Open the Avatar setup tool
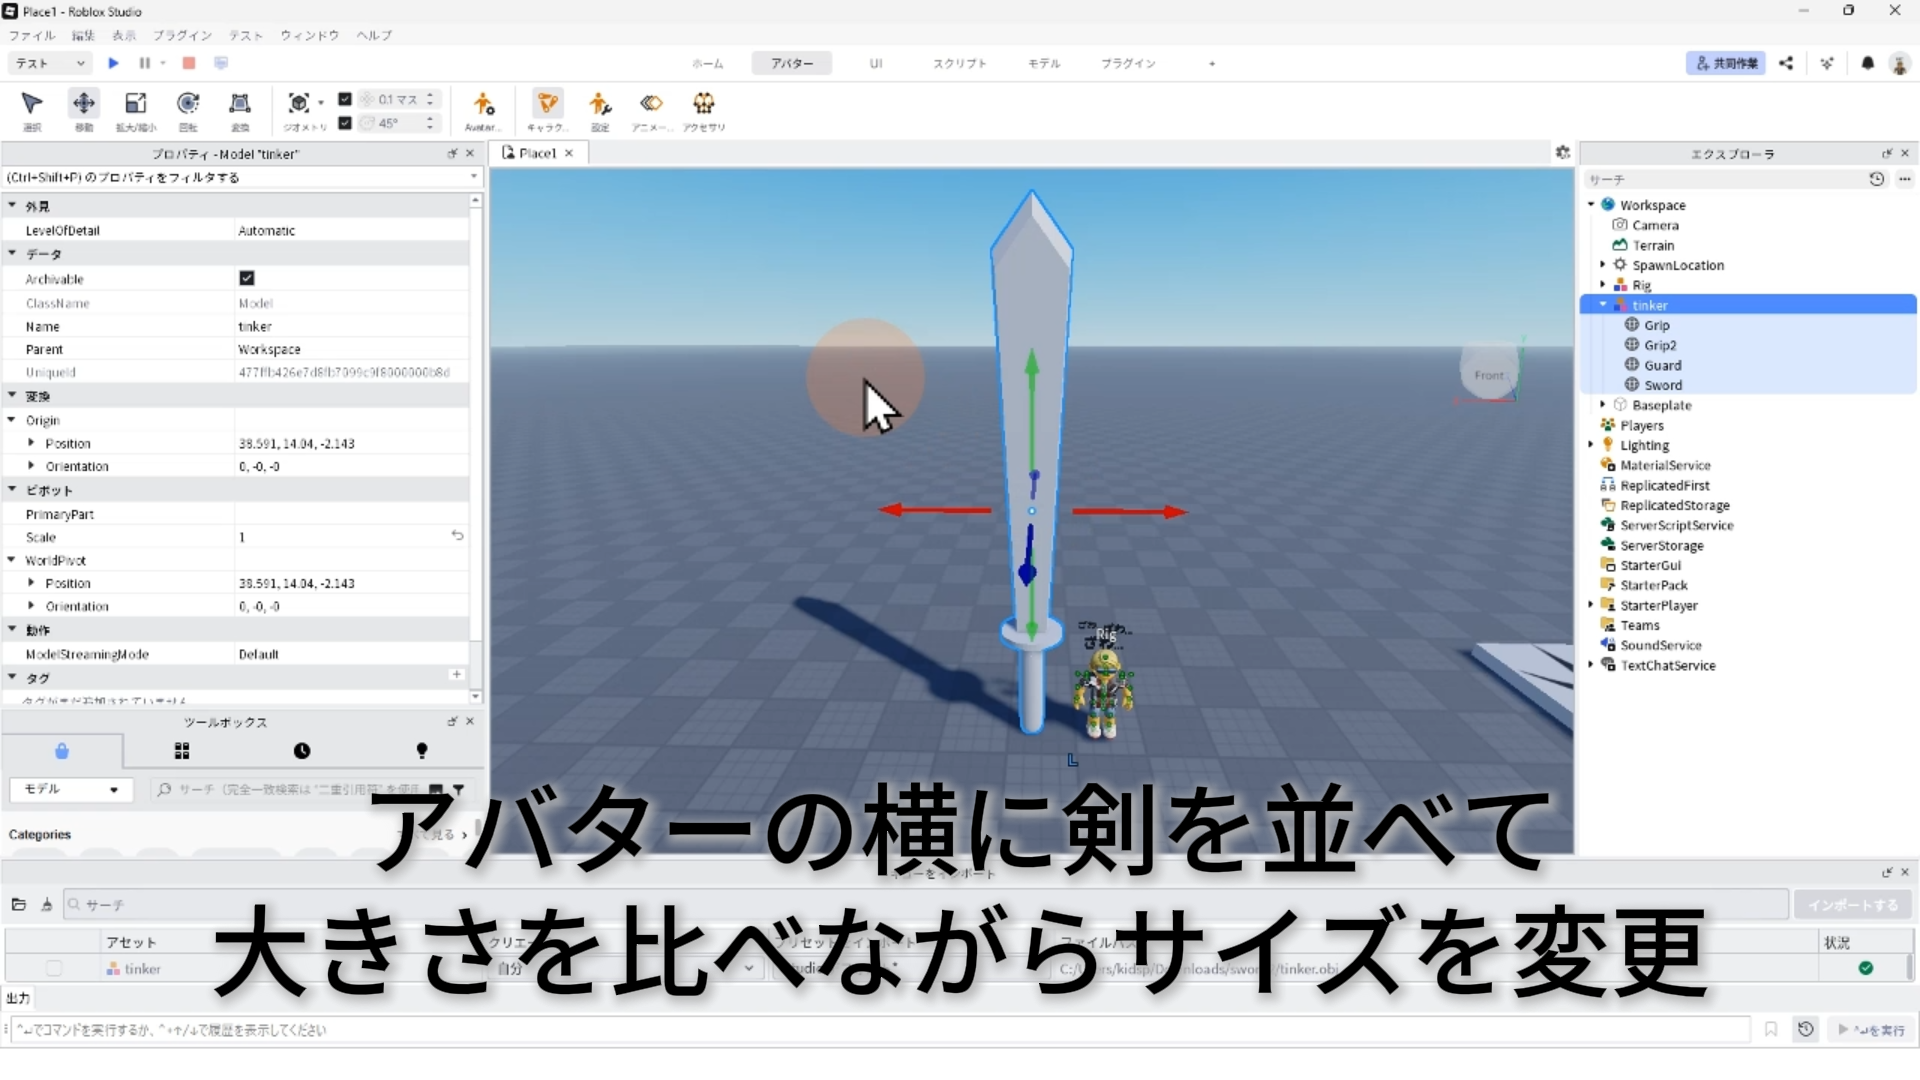Viewport: 1920px width, 1080px height. pyautogui.click(x=483, y=104)
